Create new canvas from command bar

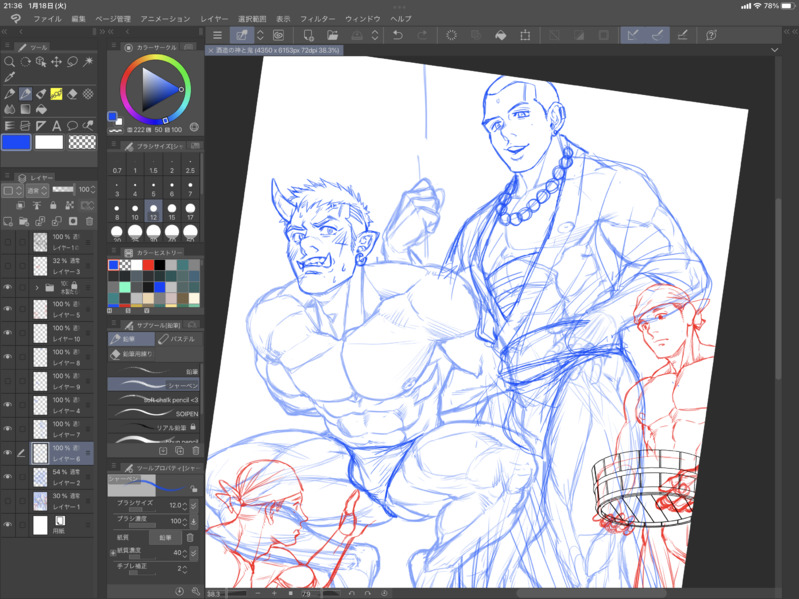point(308,35)
